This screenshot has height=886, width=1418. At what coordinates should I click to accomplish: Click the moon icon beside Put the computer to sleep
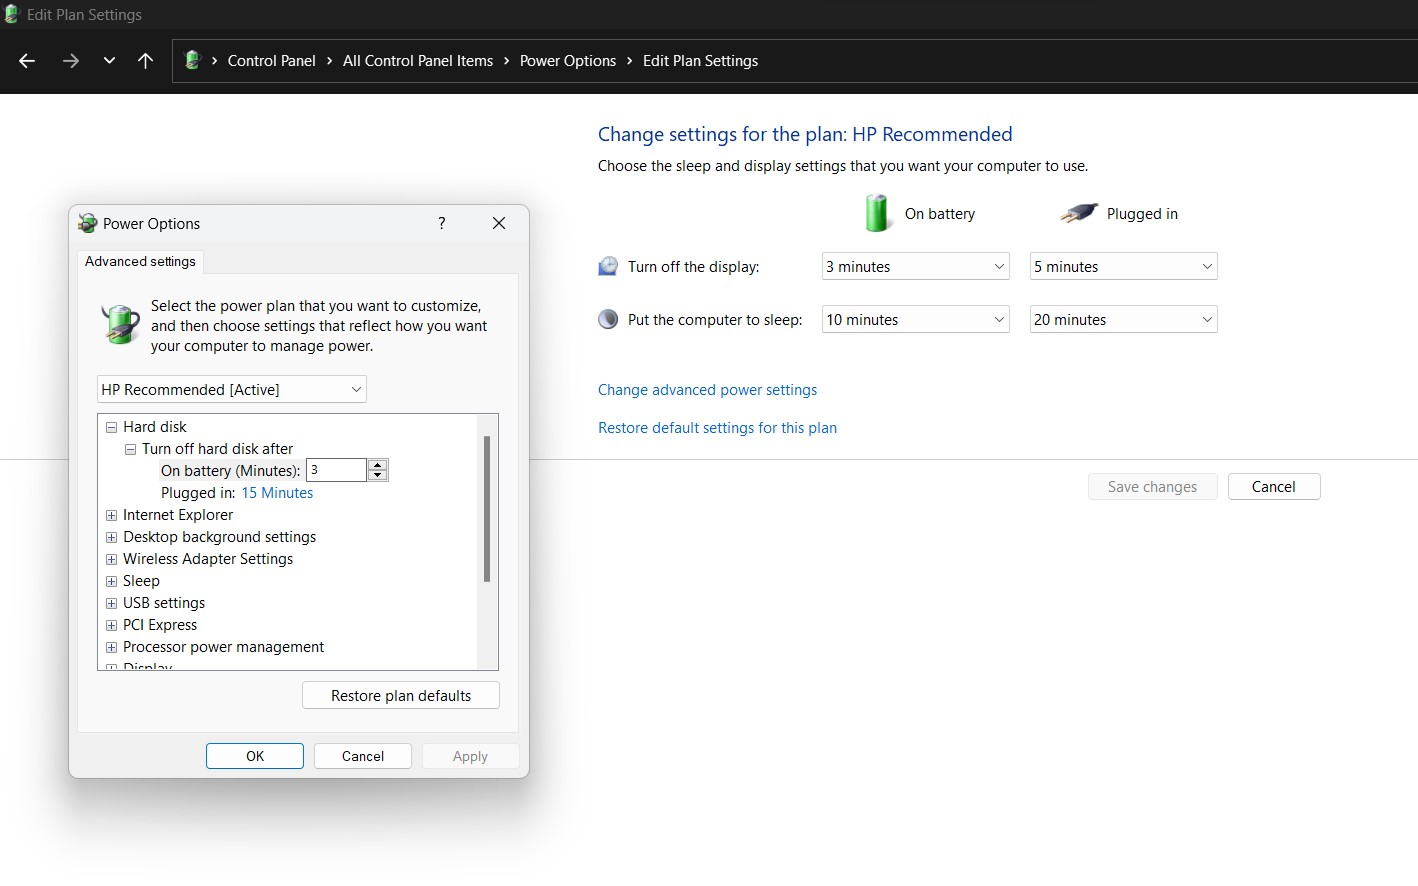pos(608,318)
